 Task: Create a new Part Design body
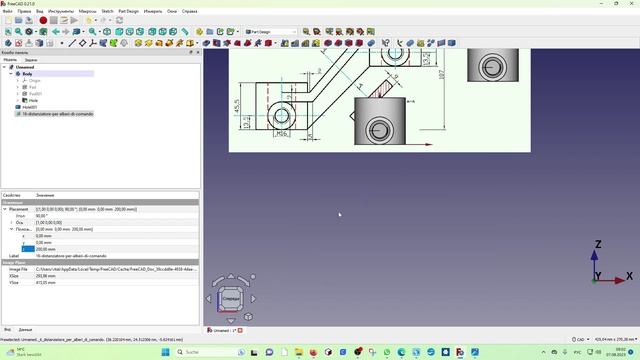[x=8, y=43]
